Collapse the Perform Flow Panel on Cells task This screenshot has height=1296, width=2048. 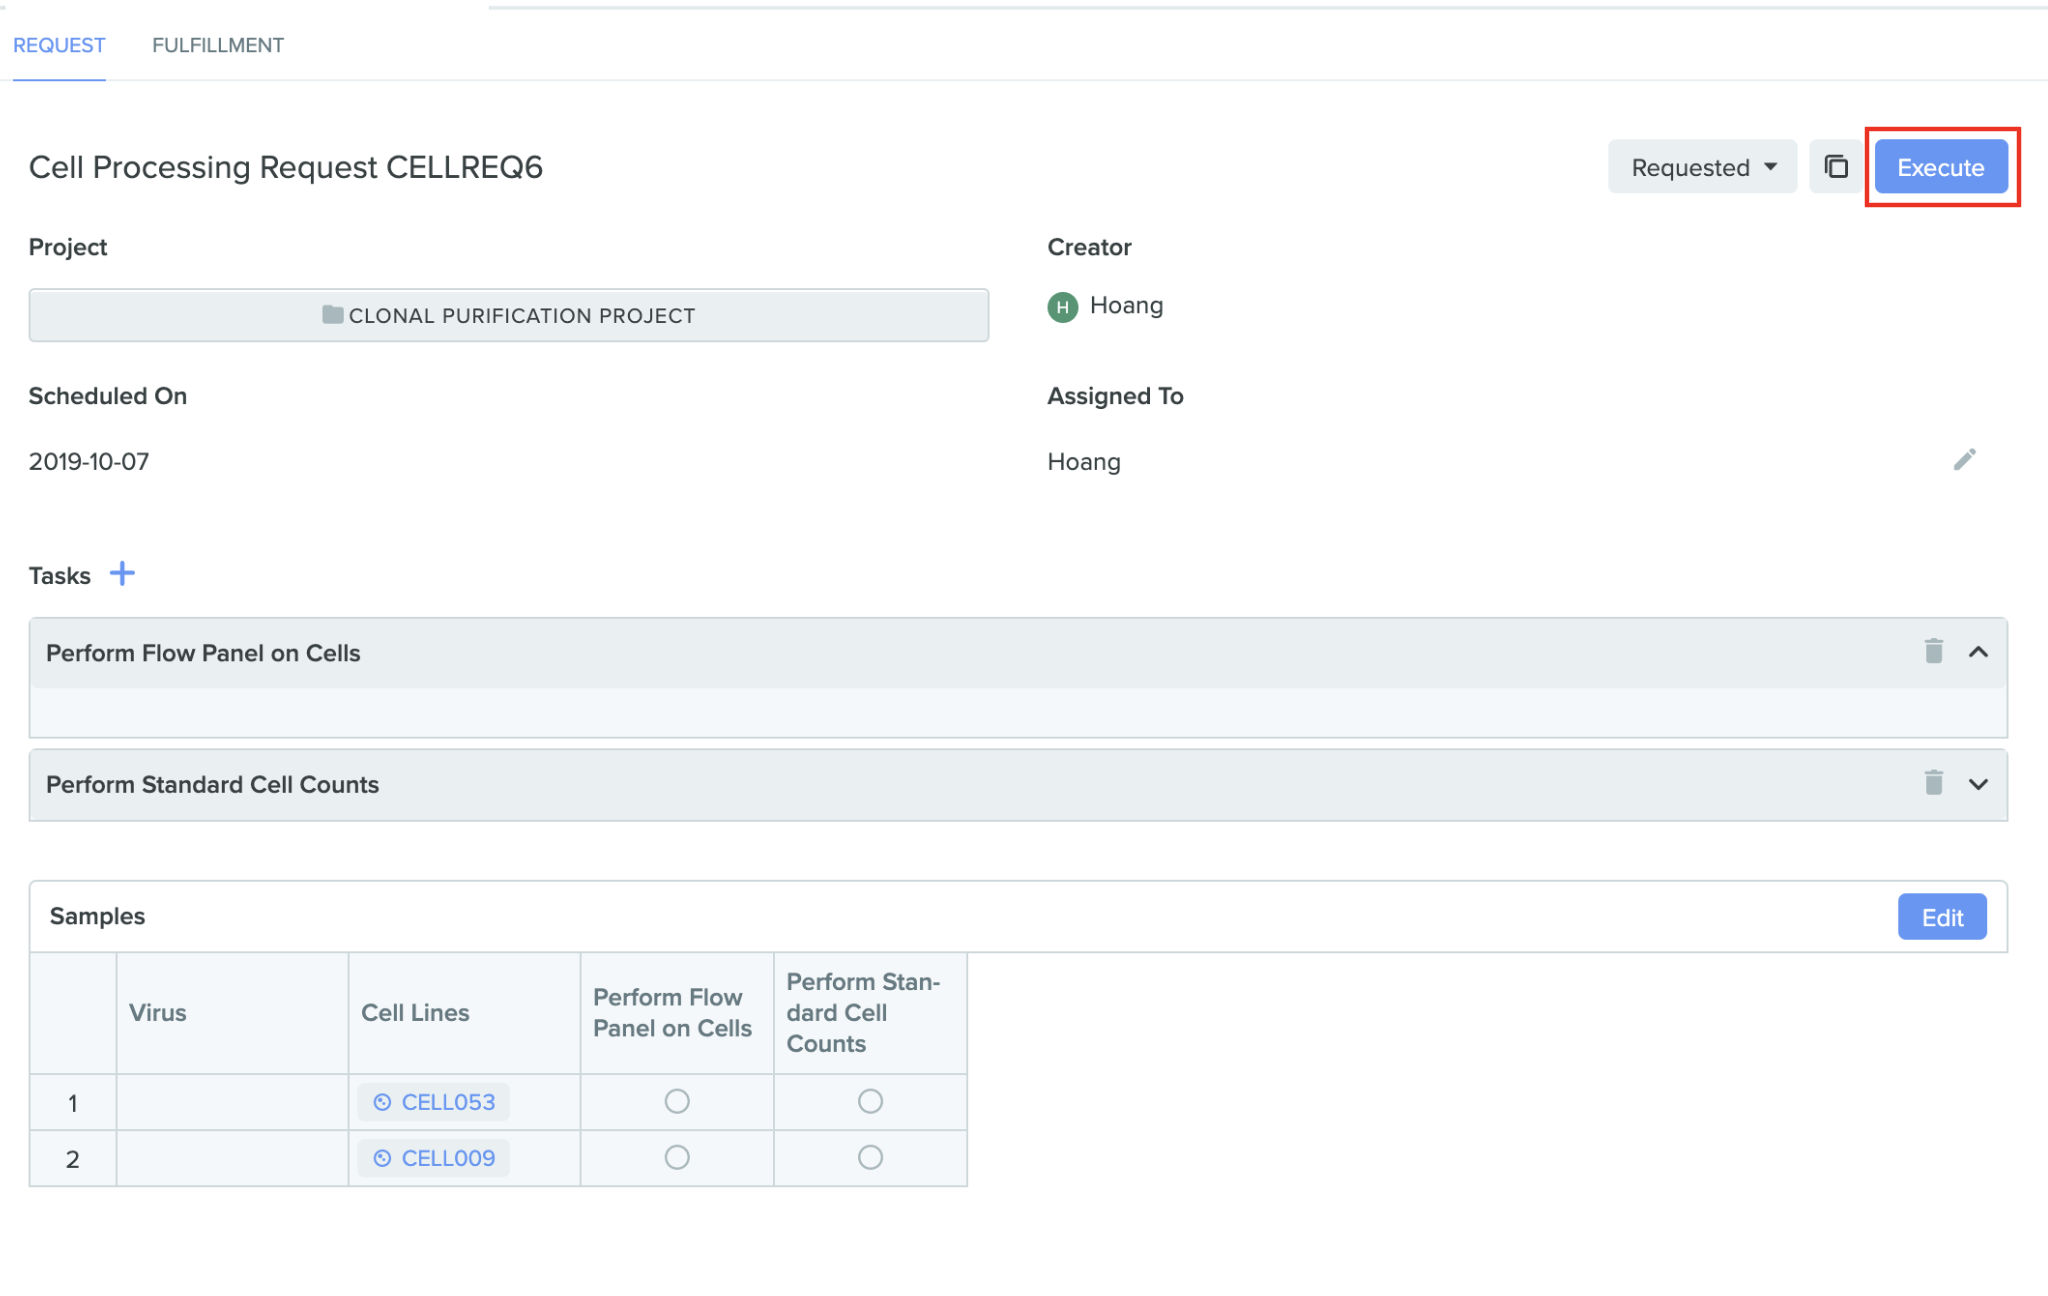[x=1978, y=652]
